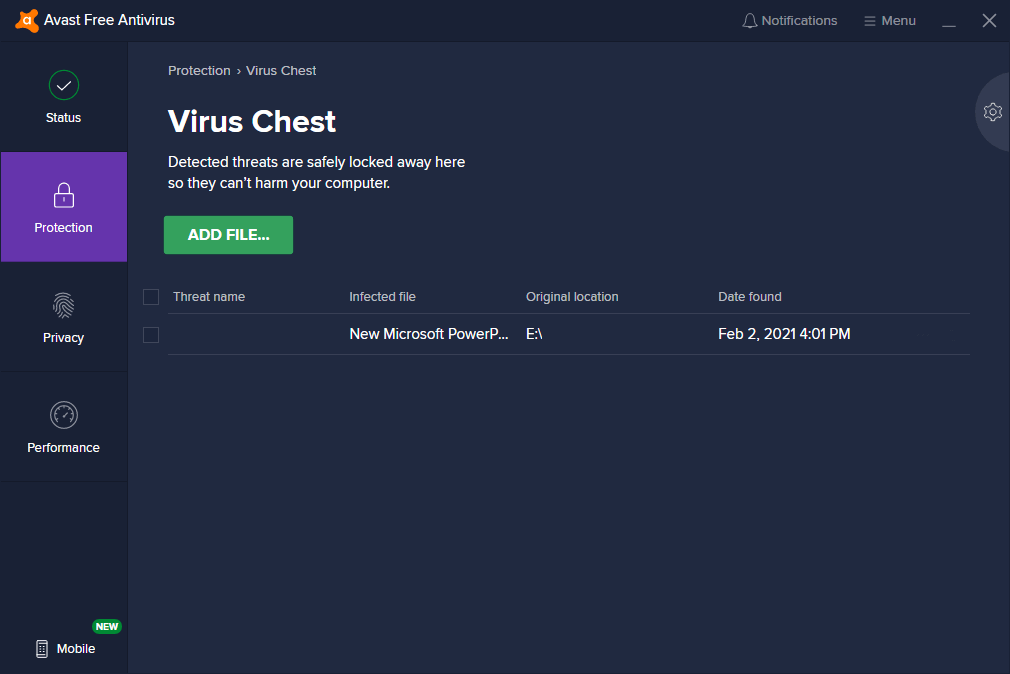Screen dimensions: 1010x674
Task: Click the ADD FILE... button
Action: point(228,235)
